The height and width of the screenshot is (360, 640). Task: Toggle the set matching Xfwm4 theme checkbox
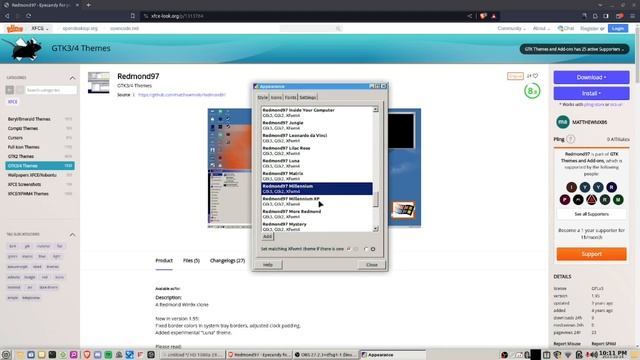[x=349, y=249]
